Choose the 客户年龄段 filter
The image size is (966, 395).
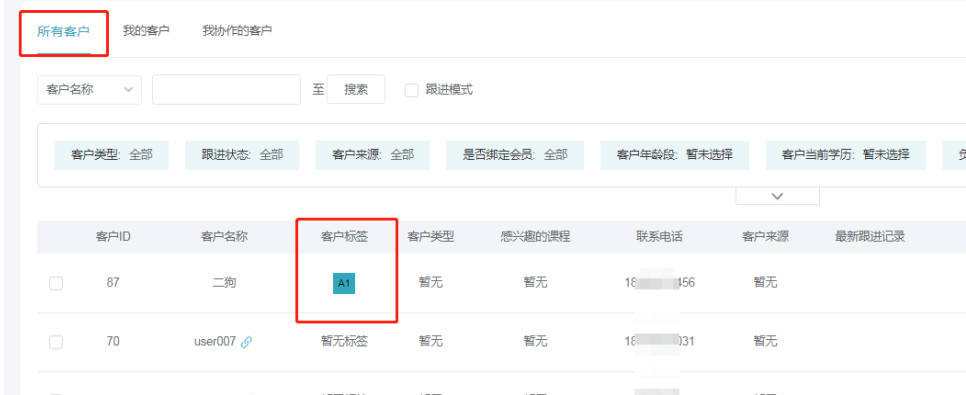click(x=675, y=155)
